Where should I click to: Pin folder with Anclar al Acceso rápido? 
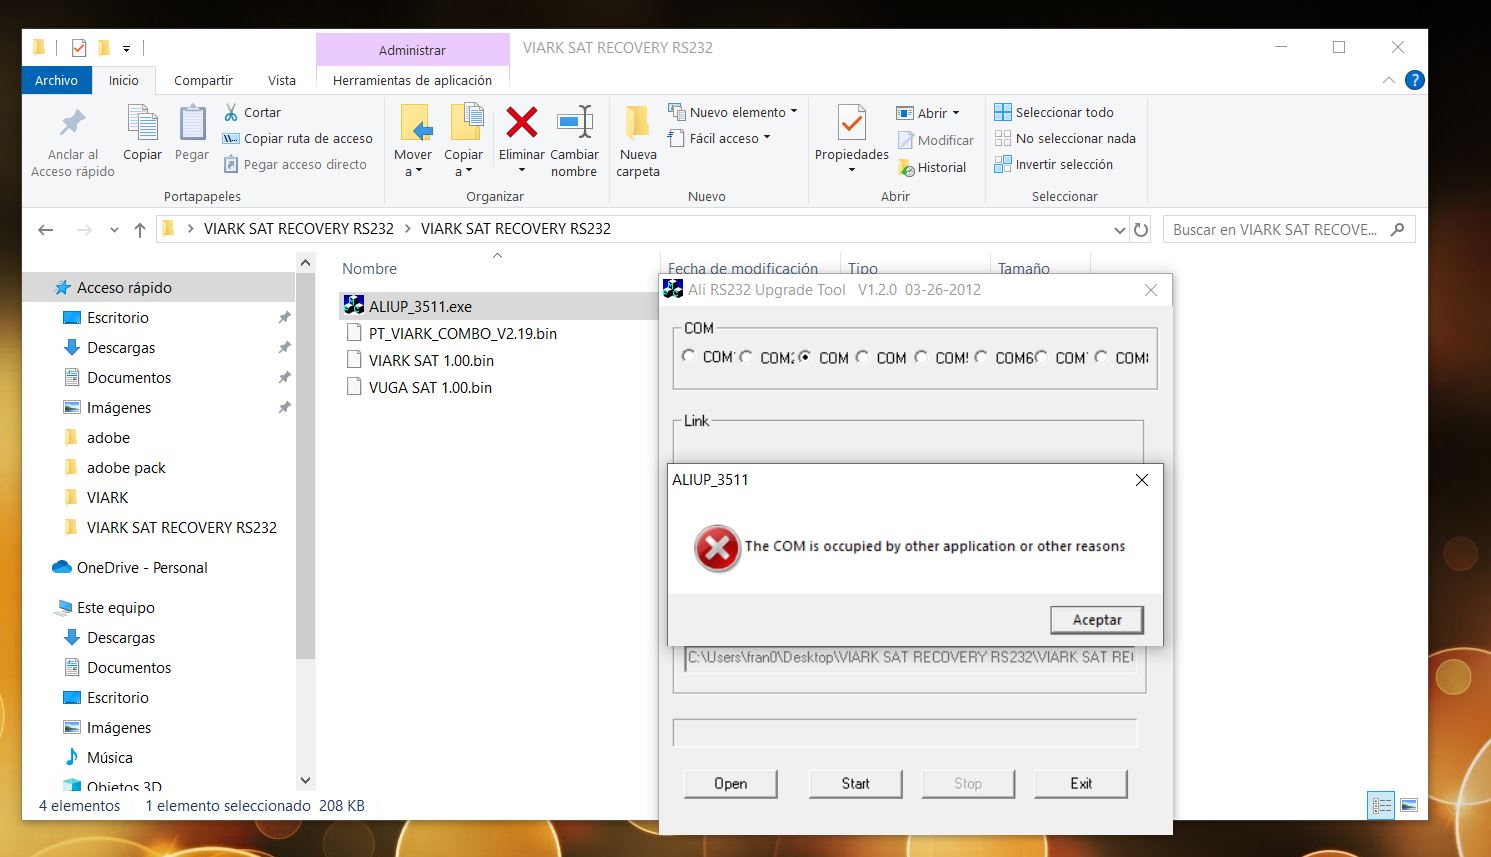coord(72,142)
